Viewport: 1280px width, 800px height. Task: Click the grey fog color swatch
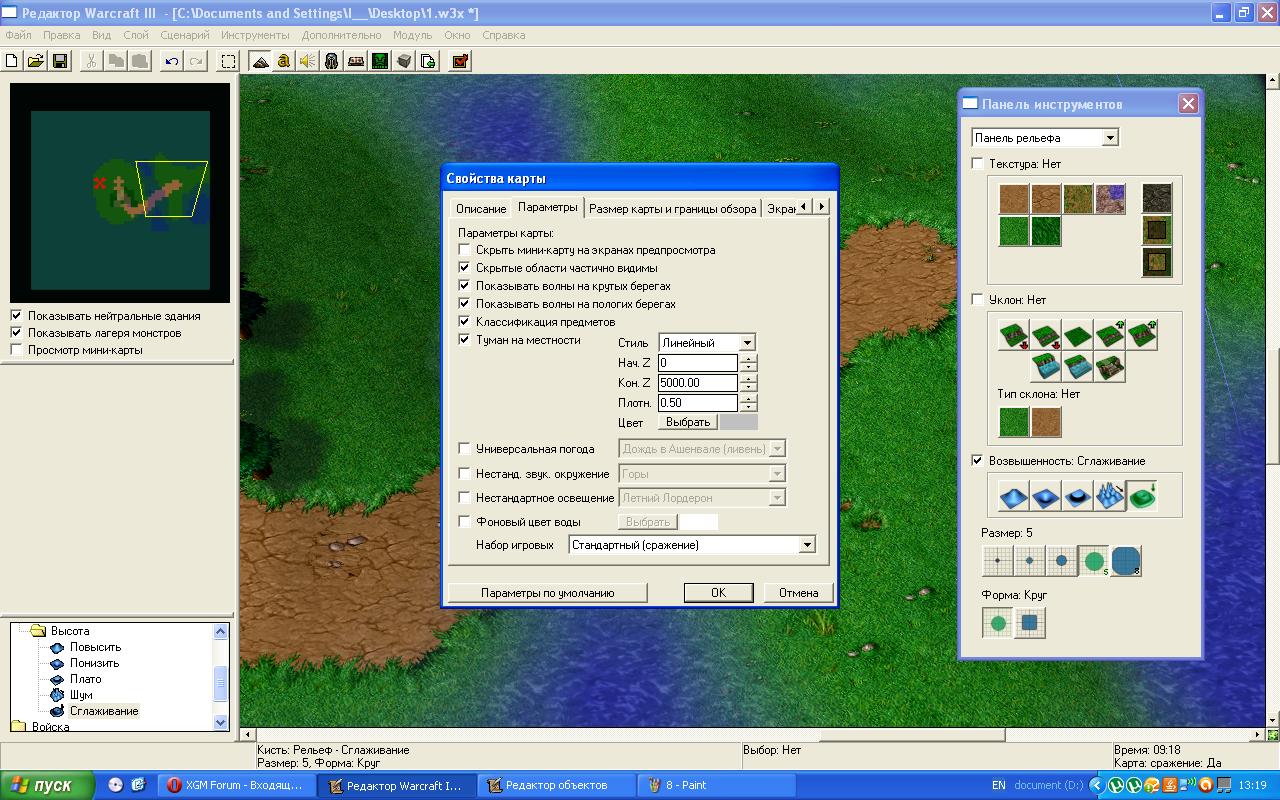pyautogui.click(x=739, y=422)
